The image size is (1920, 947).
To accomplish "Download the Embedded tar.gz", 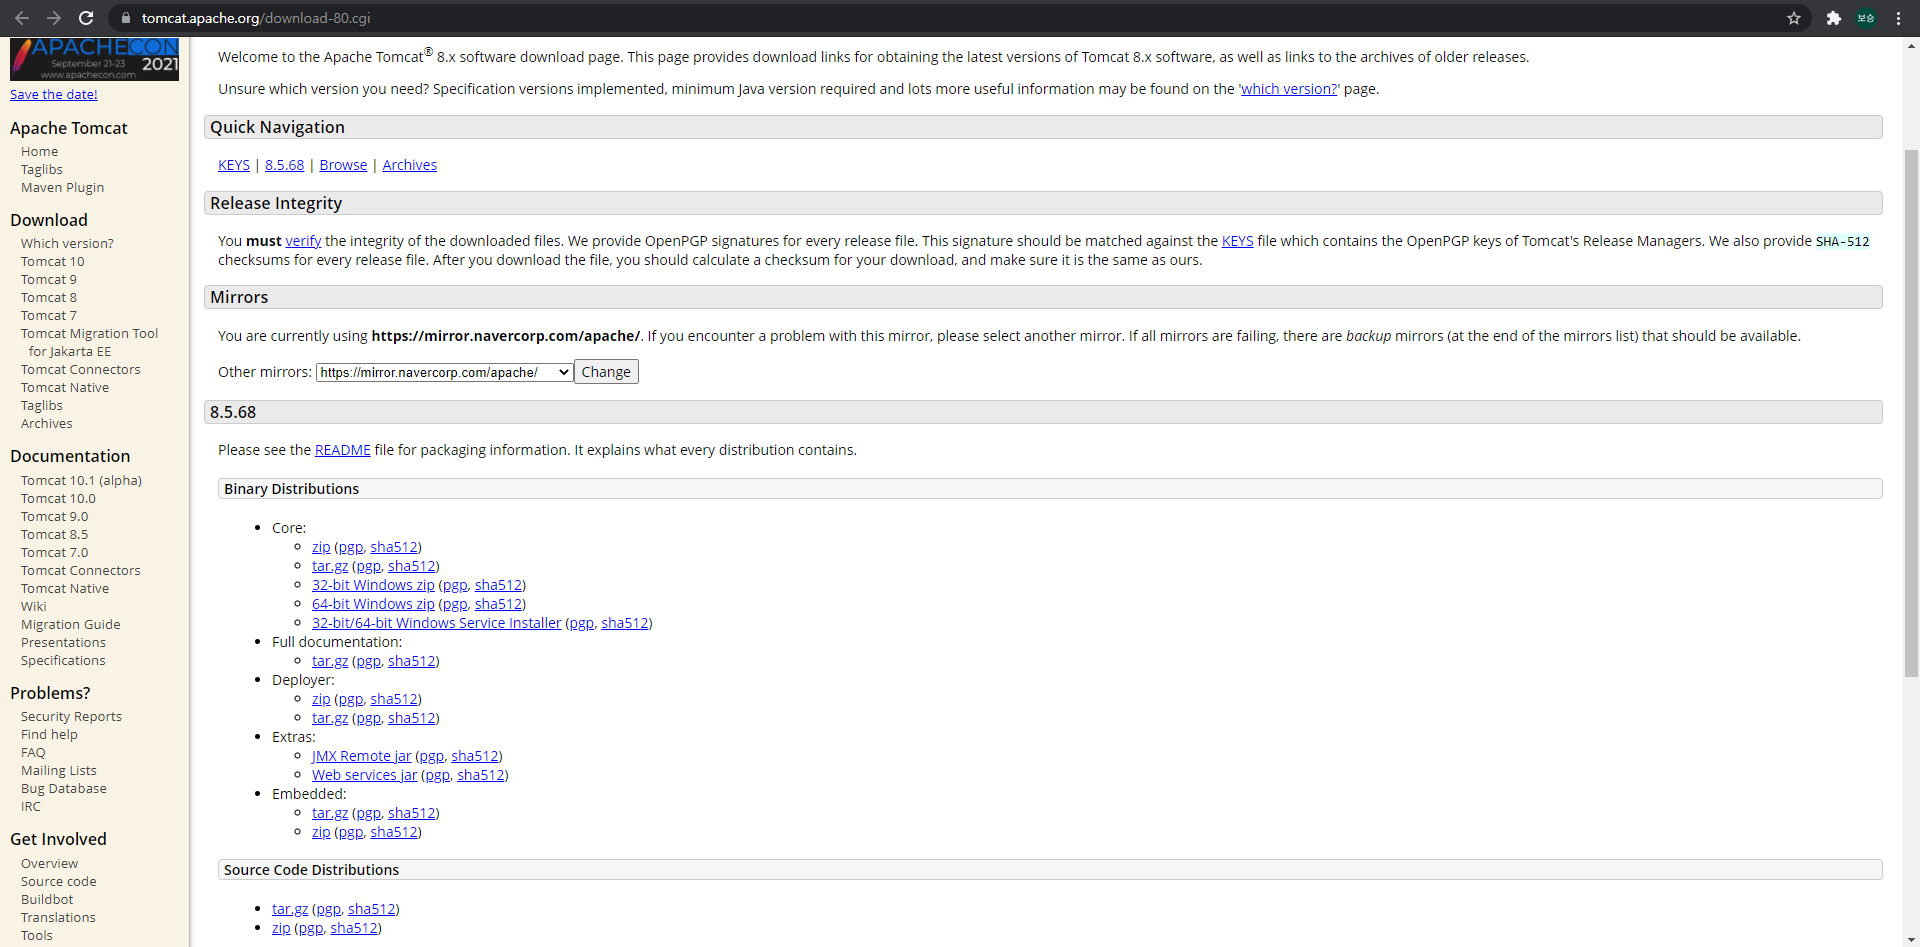I will pos(330,813).
